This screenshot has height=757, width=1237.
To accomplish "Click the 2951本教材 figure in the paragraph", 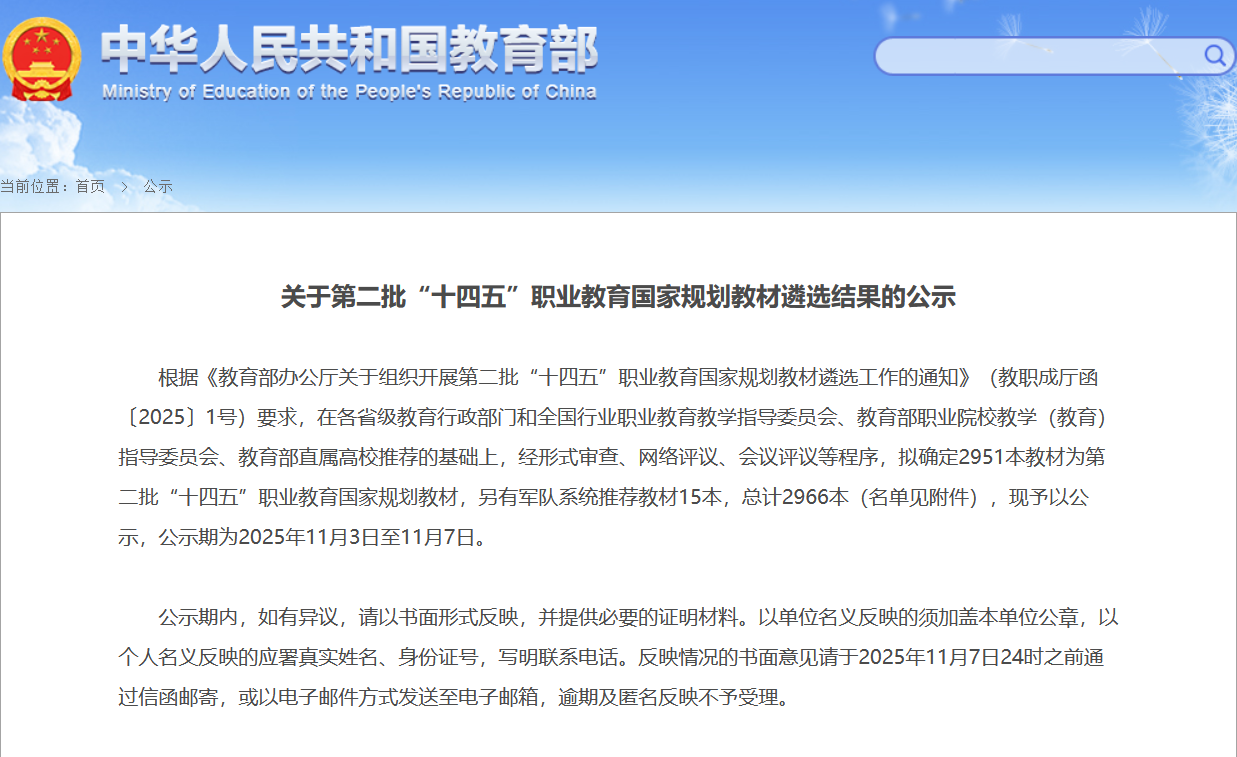I will click(1010, 457).
